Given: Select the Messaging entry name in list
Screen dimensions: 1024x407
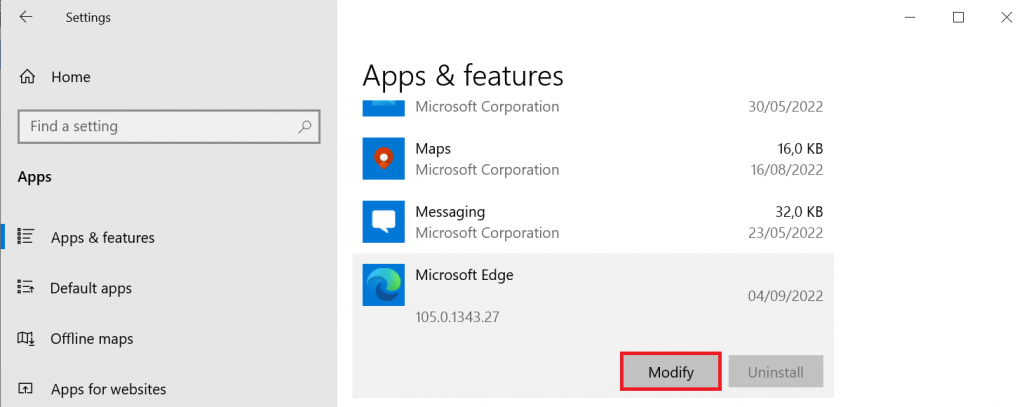Looking at the screenshot, I should 450,212.
